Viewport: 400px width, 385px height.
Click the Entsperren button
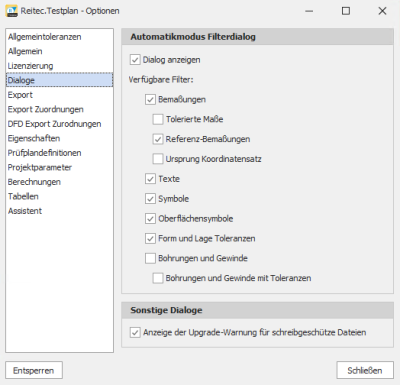(x=34, y=370)
